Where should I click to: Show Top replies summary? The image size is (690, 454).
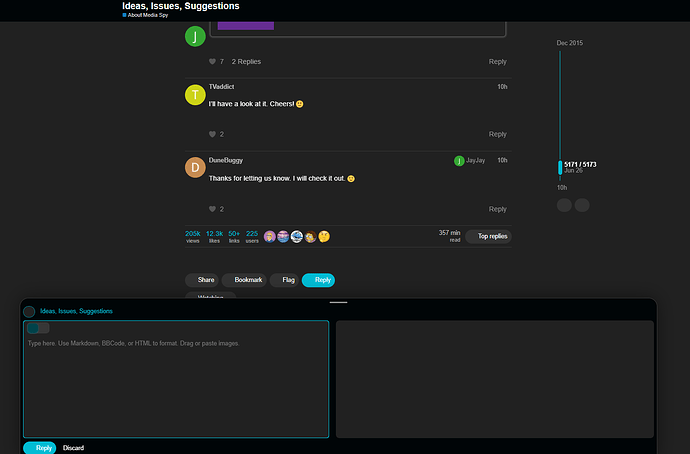click(x=488, y=236)
